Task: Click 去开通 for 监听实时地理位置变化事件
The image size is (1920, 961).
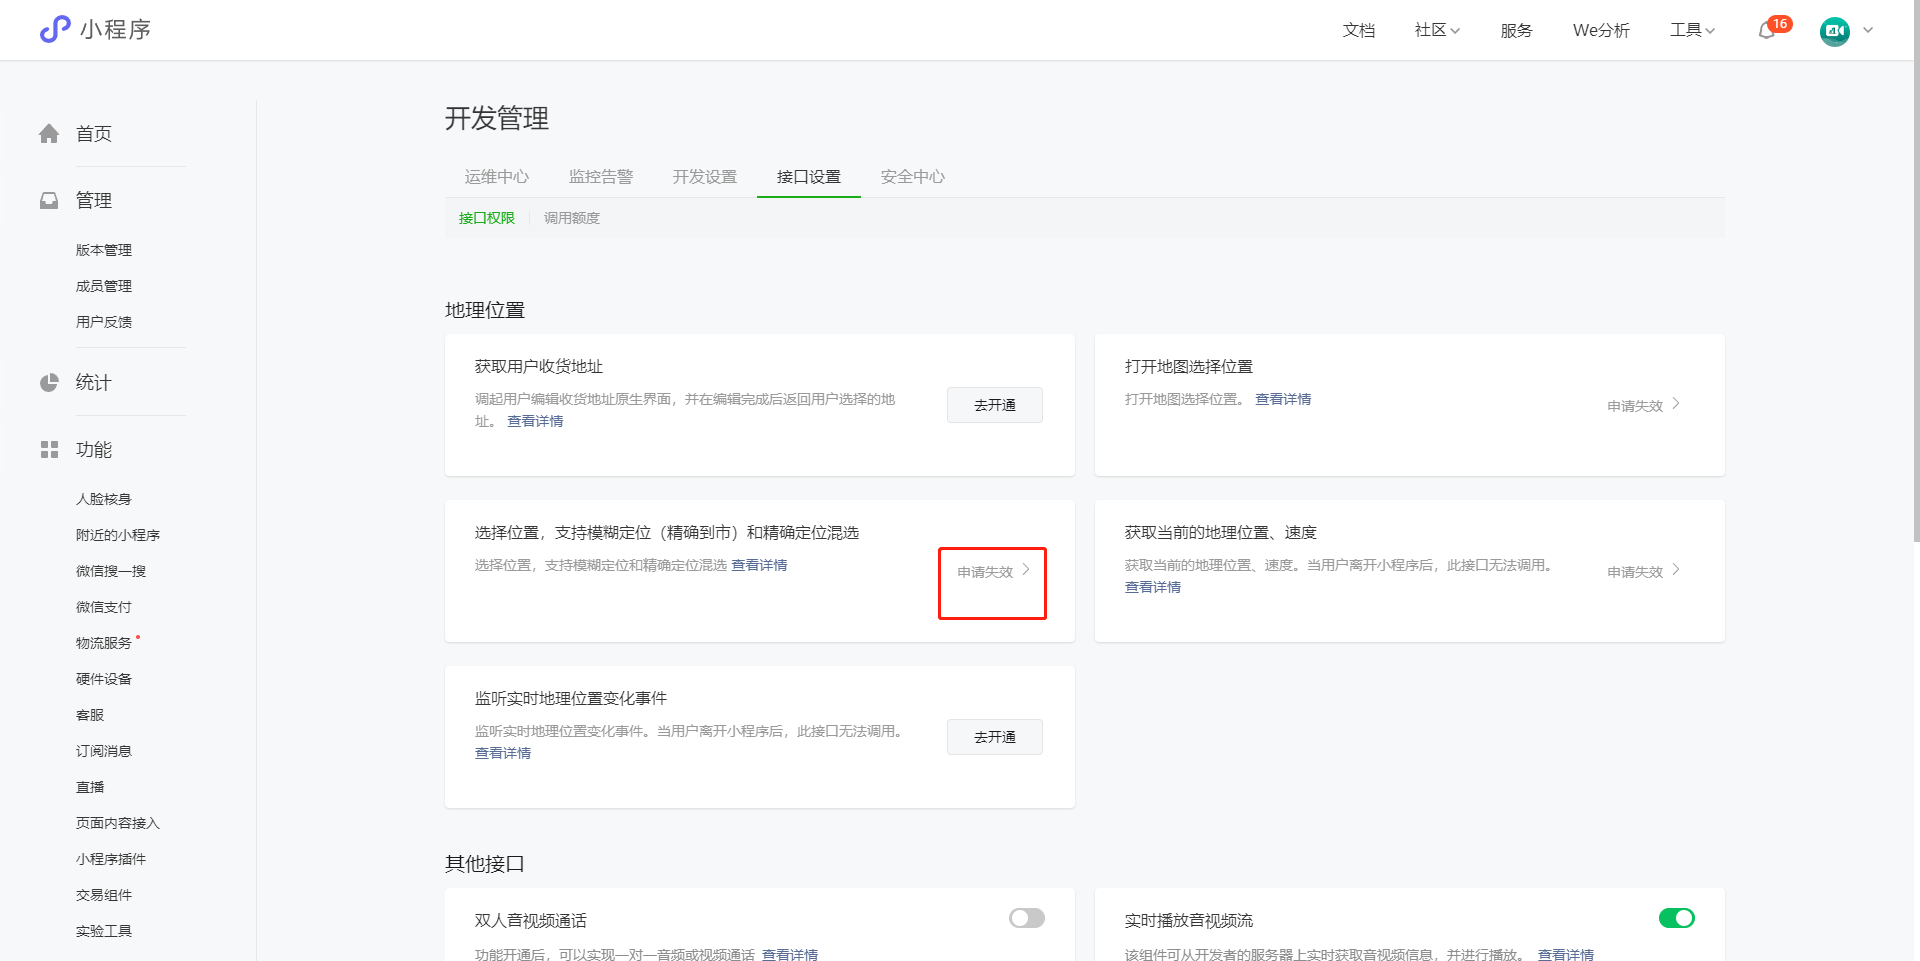Action: click(x=995, y=737)
